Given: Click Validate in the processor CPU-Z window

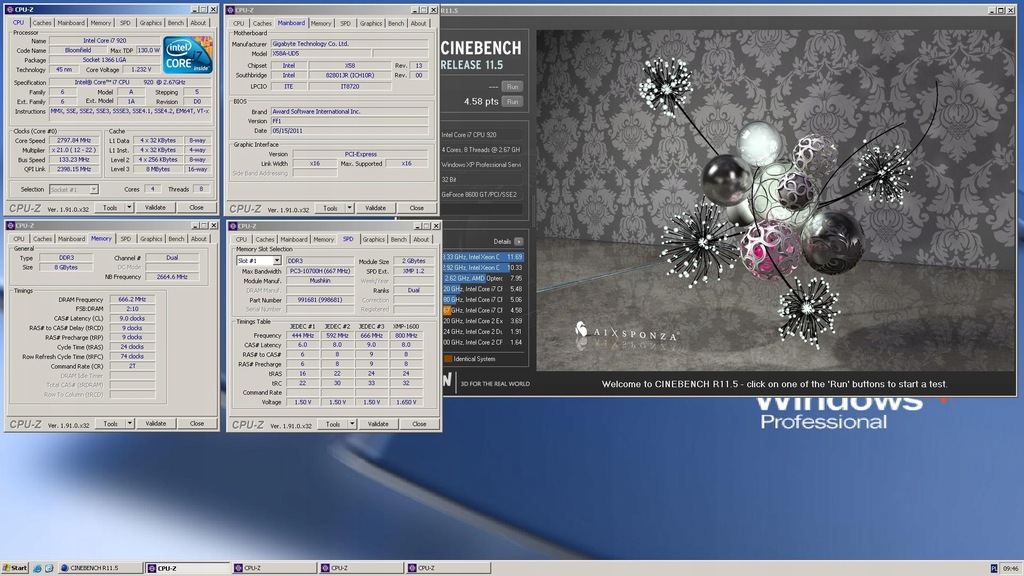Looking at the screenshot, I should point(155,208).
